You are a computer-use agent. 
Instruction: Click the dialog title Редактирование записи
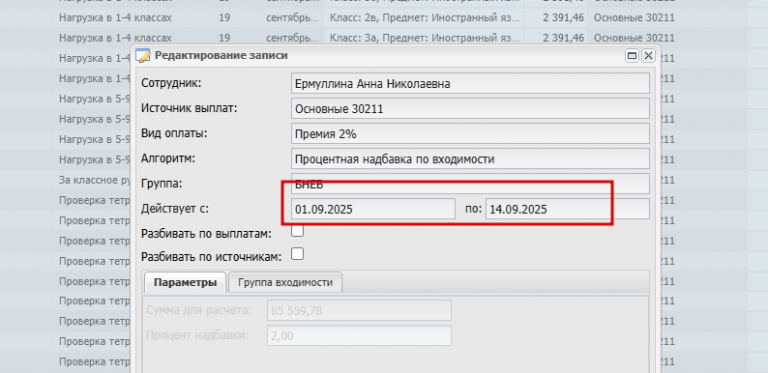[221, 55]
